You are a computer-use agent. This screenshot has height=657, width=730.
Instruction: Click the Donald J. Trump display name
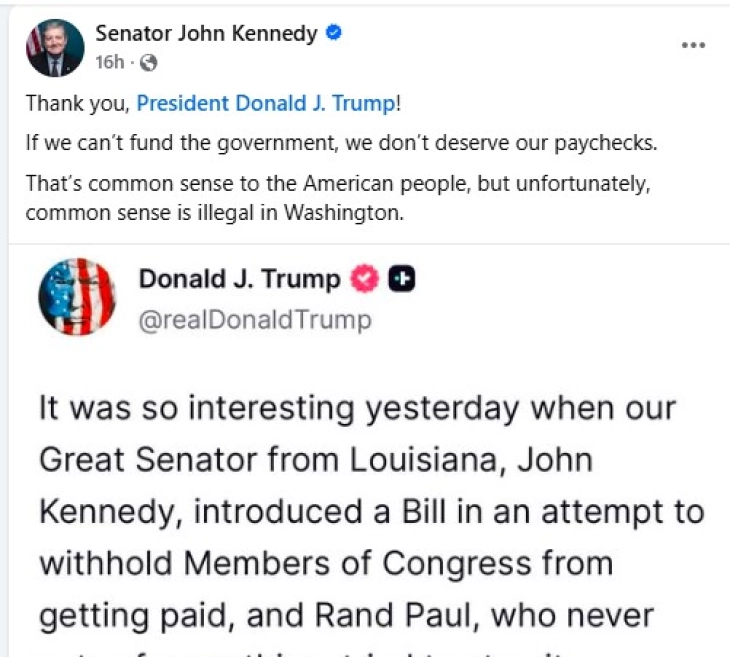coord(240,280)
